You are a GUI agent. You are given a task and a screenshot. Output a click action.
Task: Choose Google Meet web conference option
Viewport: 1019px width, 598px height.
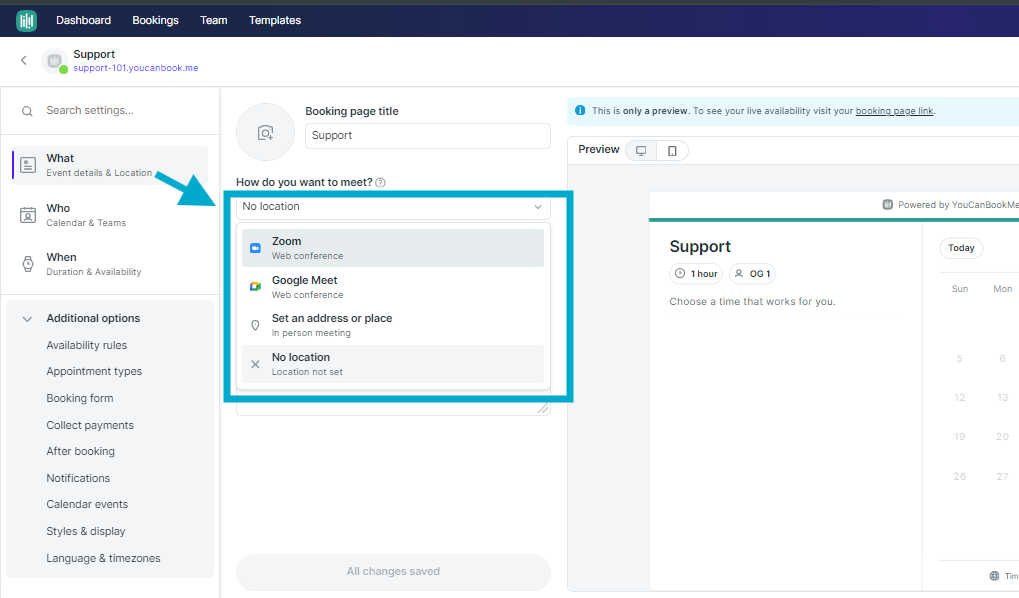393,287
